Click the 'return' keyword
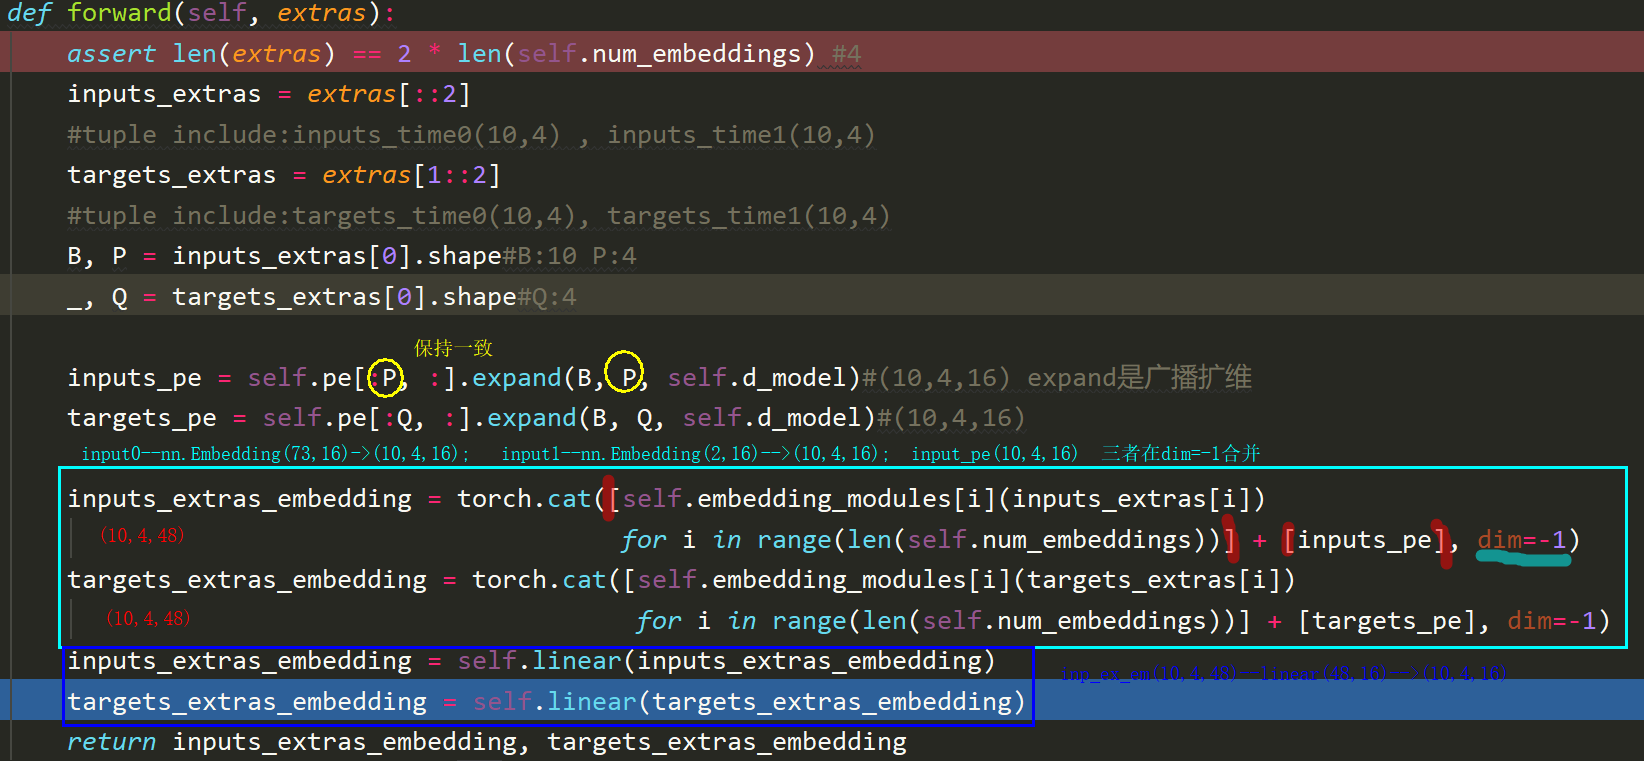The image size is (1644, 761). [x=111, y=742]
